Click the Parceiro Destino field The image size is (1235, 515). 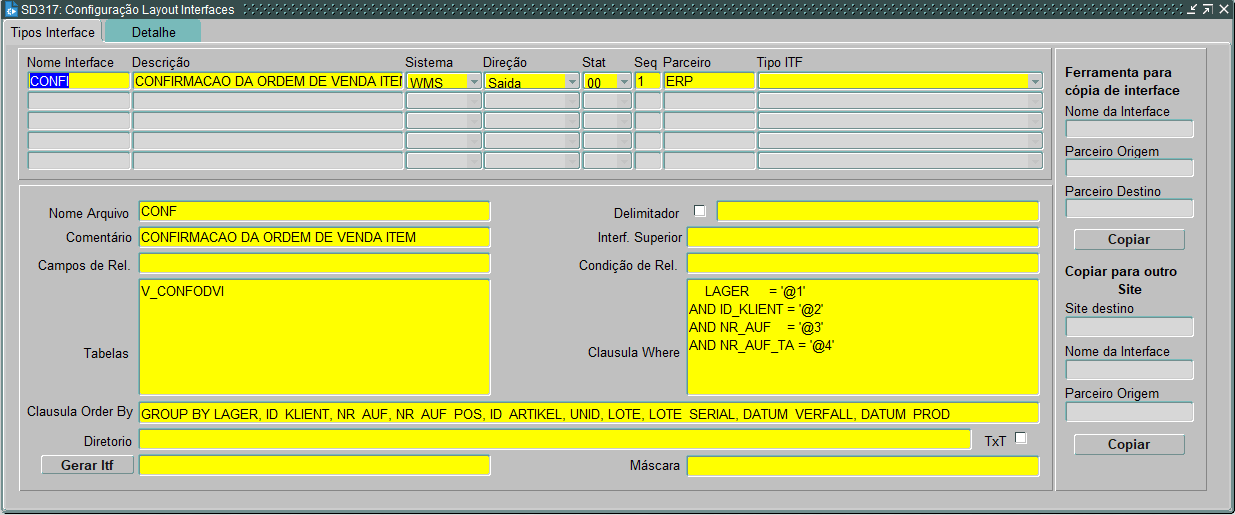[1130, 208]
